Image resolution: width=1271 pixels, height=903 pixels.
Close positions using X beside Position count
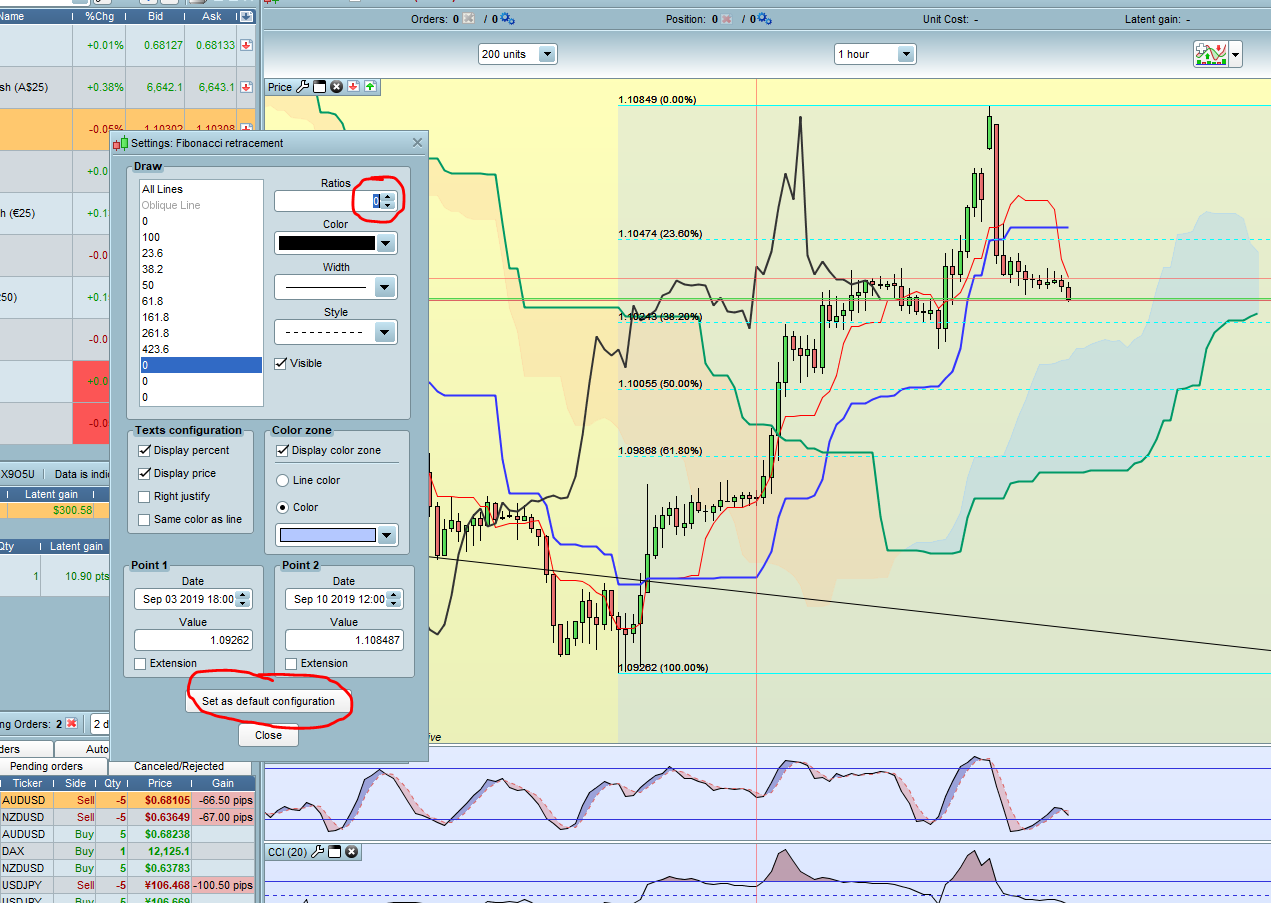coord(726,19)
